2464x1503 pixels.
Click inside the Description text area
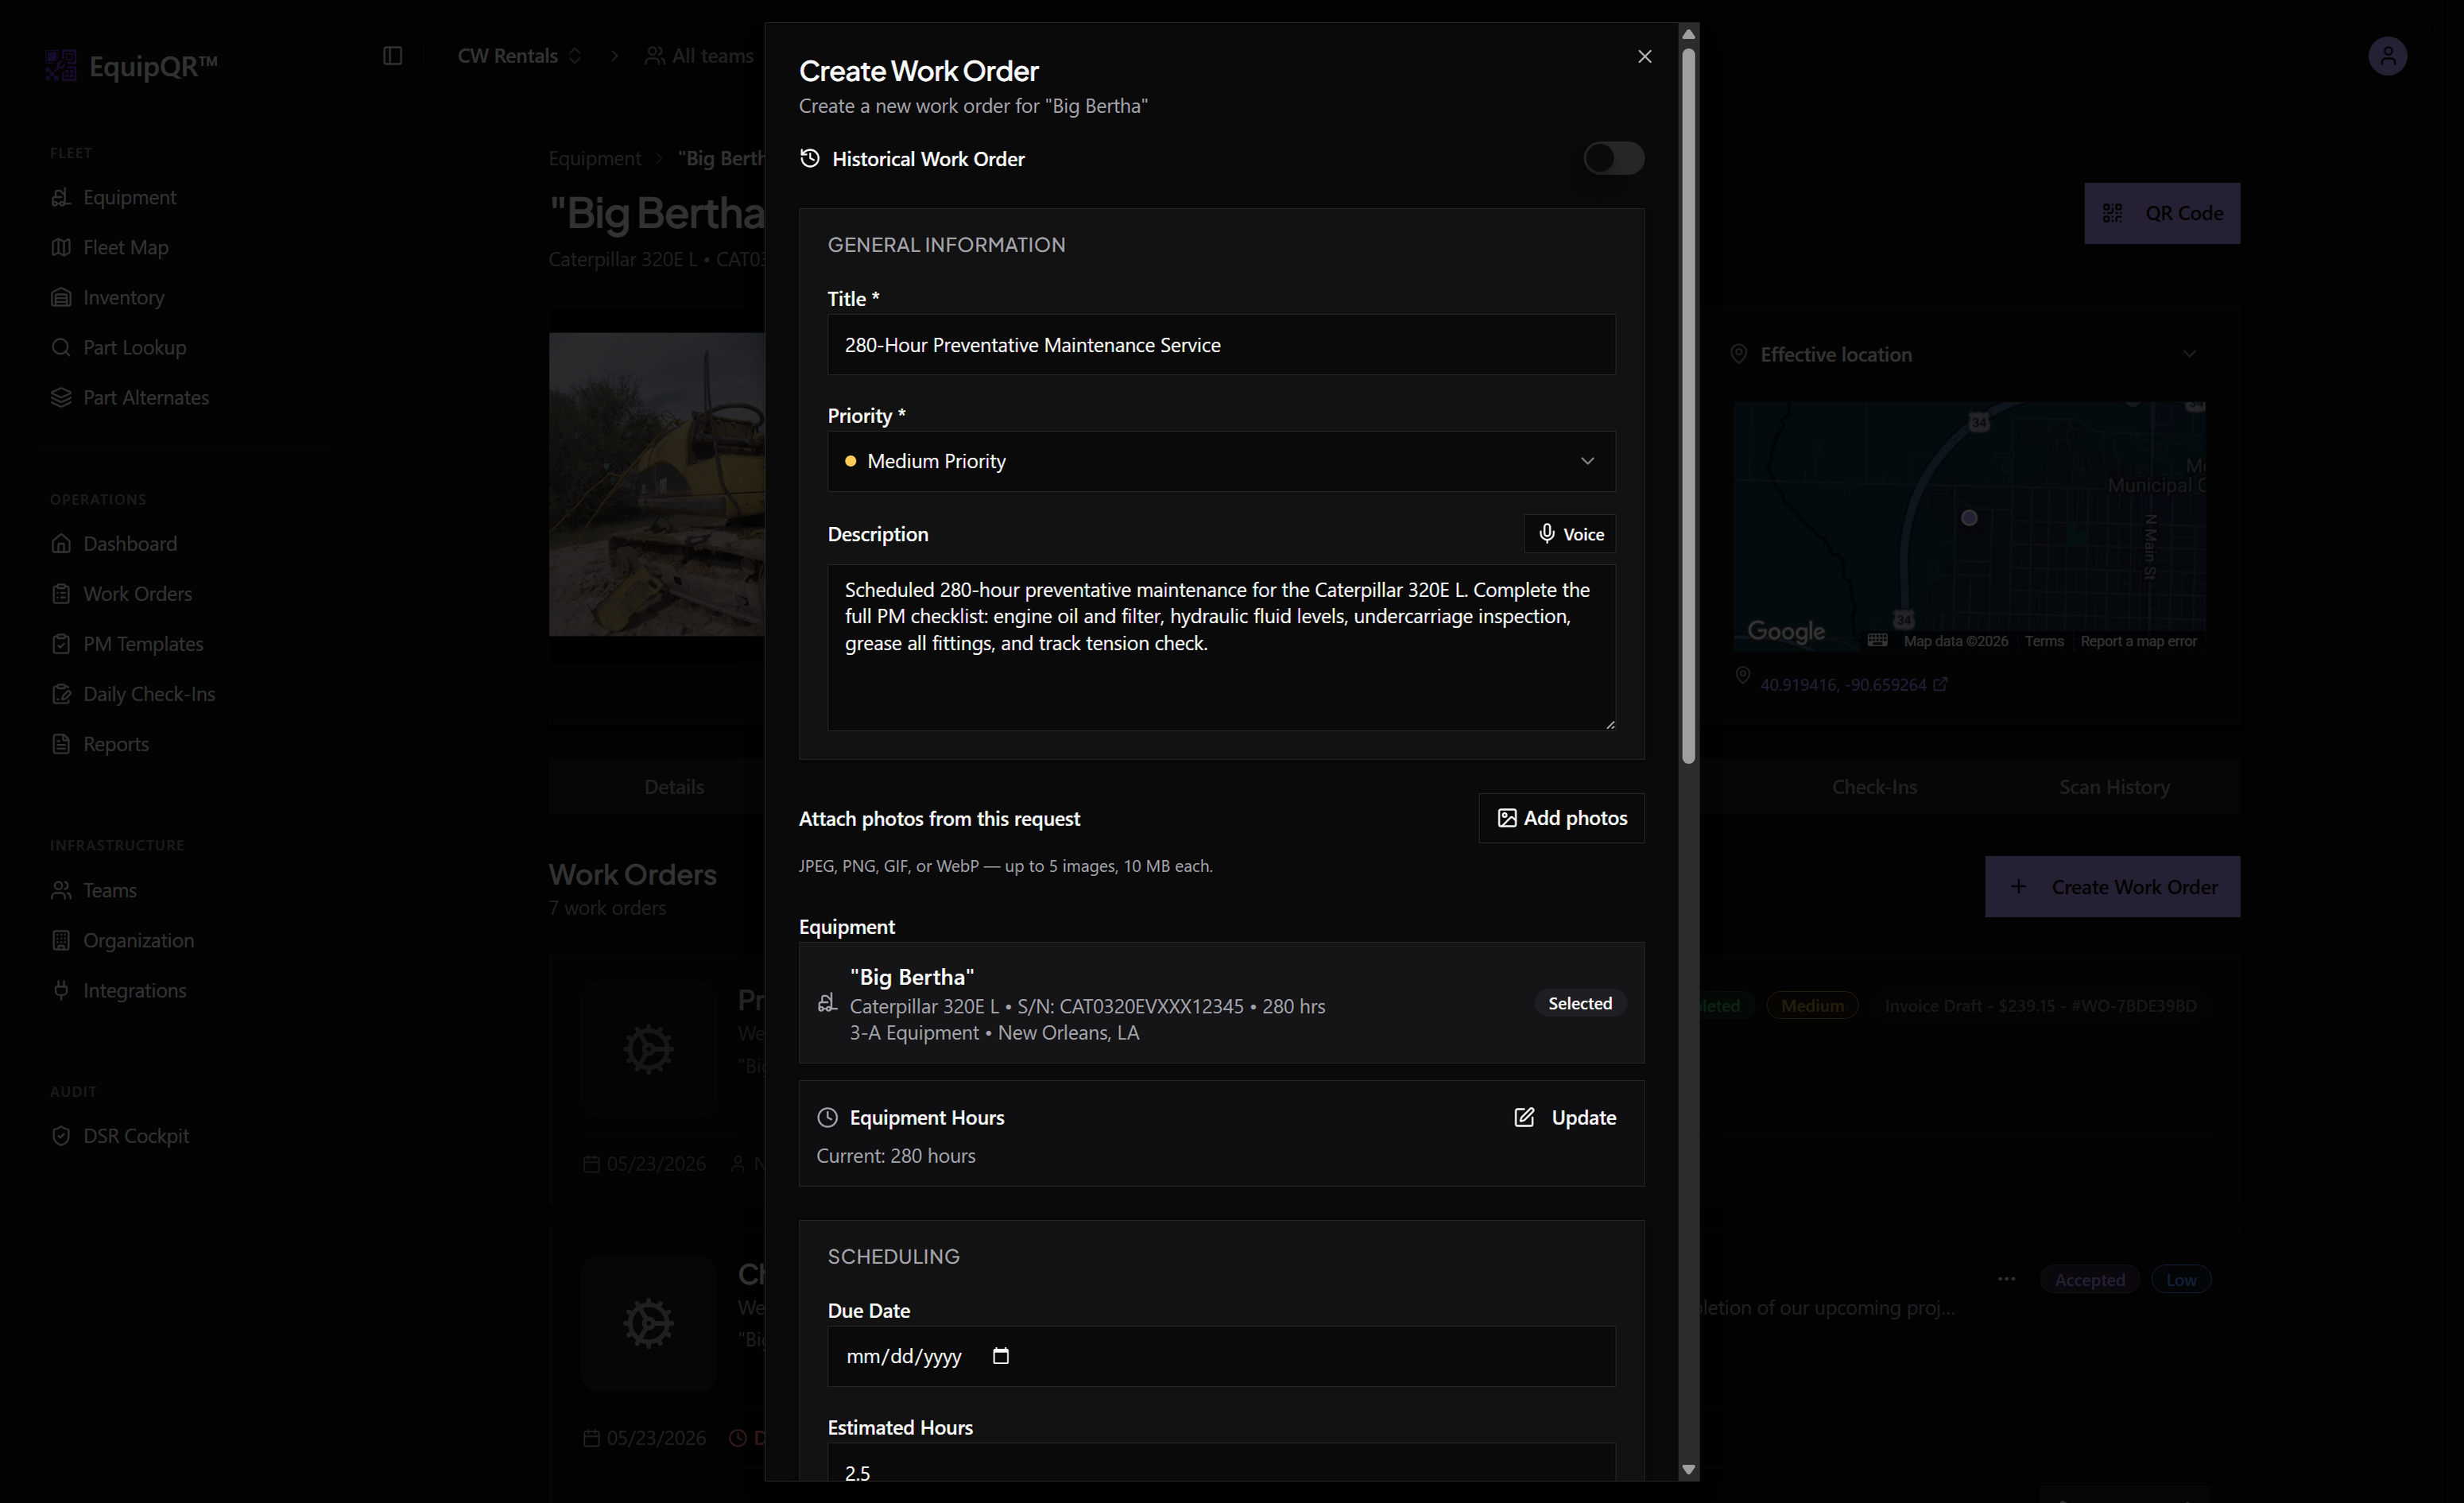[x=1221, y=647]
